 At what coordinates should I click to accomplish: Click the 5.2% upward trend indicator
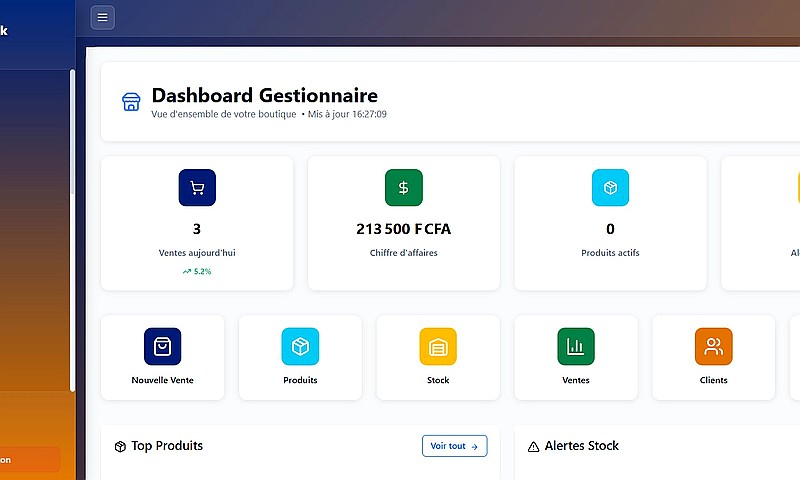coord(197,271)
